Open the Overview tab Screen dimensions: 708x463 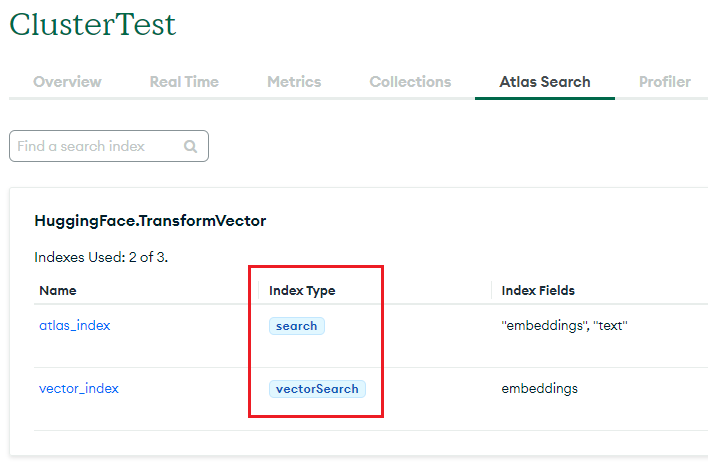pos(67,82)
